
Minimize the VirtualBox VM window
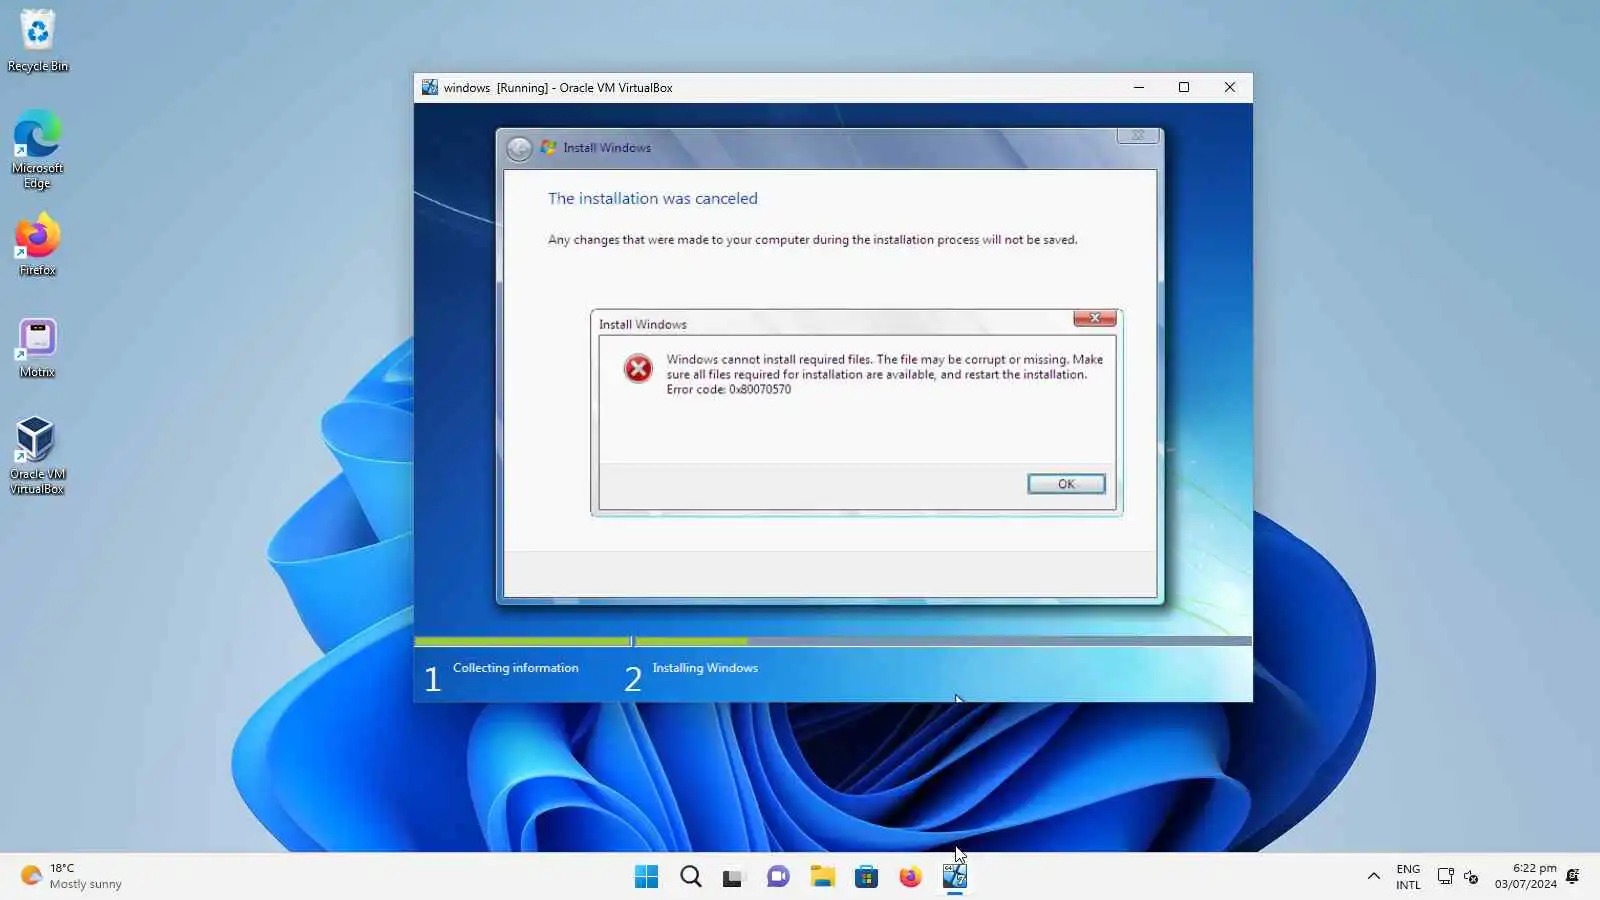[1139, 88]
